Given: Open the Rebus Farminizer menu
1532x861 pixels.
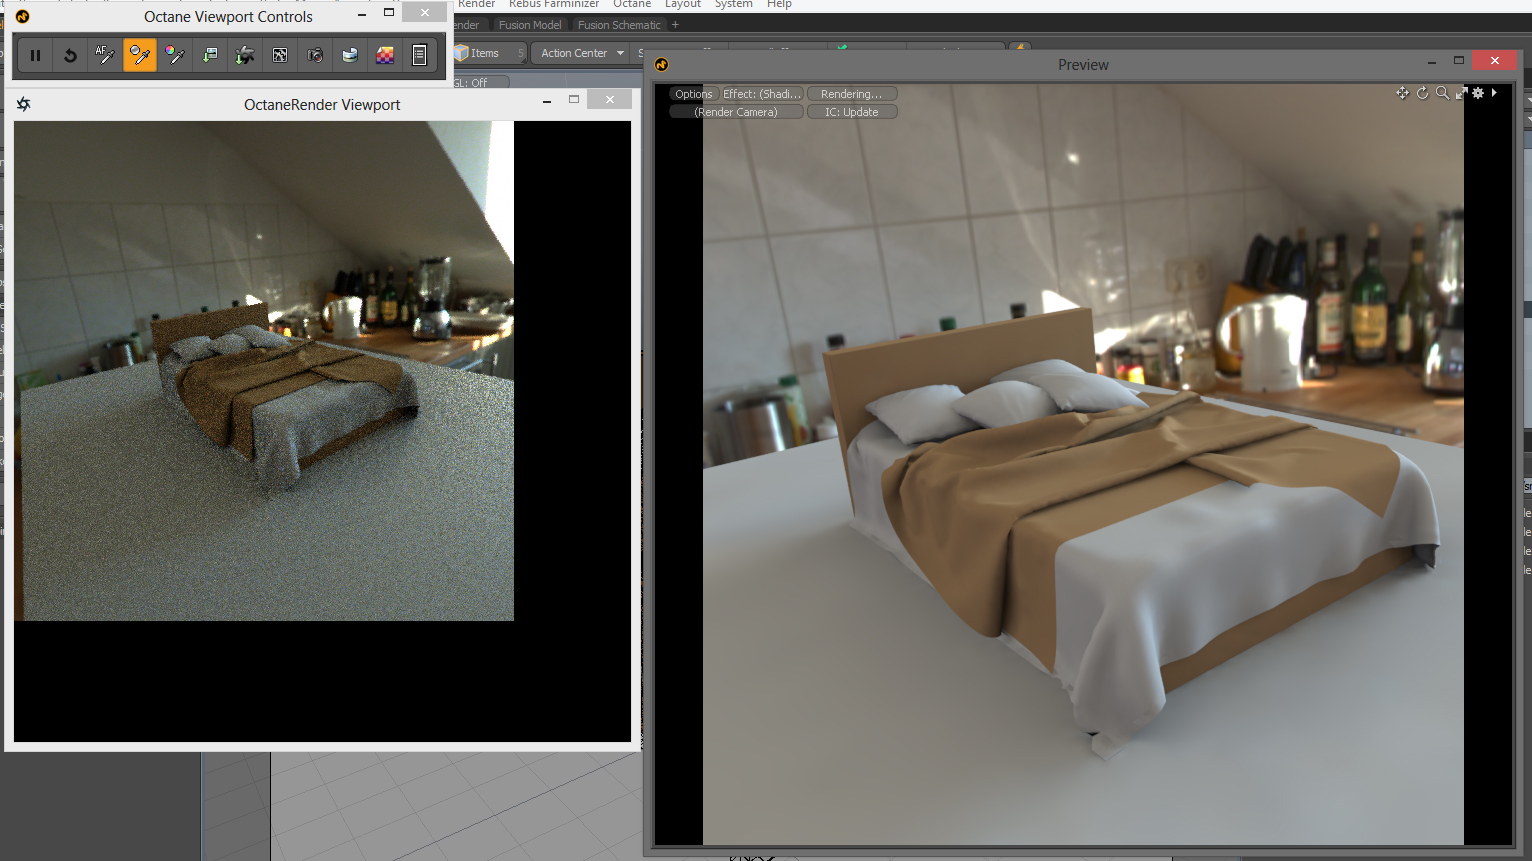Looking at the screenshot, I should pyautogui.click(x=554, y=5).
